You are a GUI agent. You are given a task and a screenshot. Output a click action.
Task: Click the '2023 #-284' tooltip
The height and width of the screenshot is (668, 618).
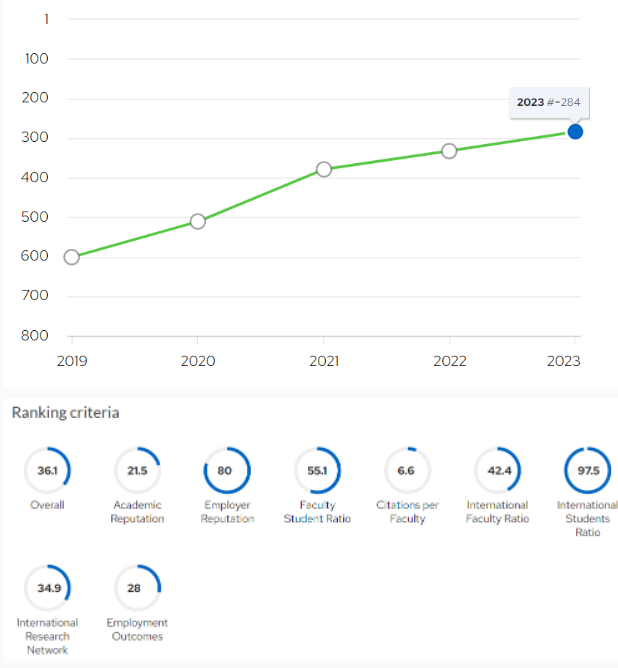click(x=549, y=103)
